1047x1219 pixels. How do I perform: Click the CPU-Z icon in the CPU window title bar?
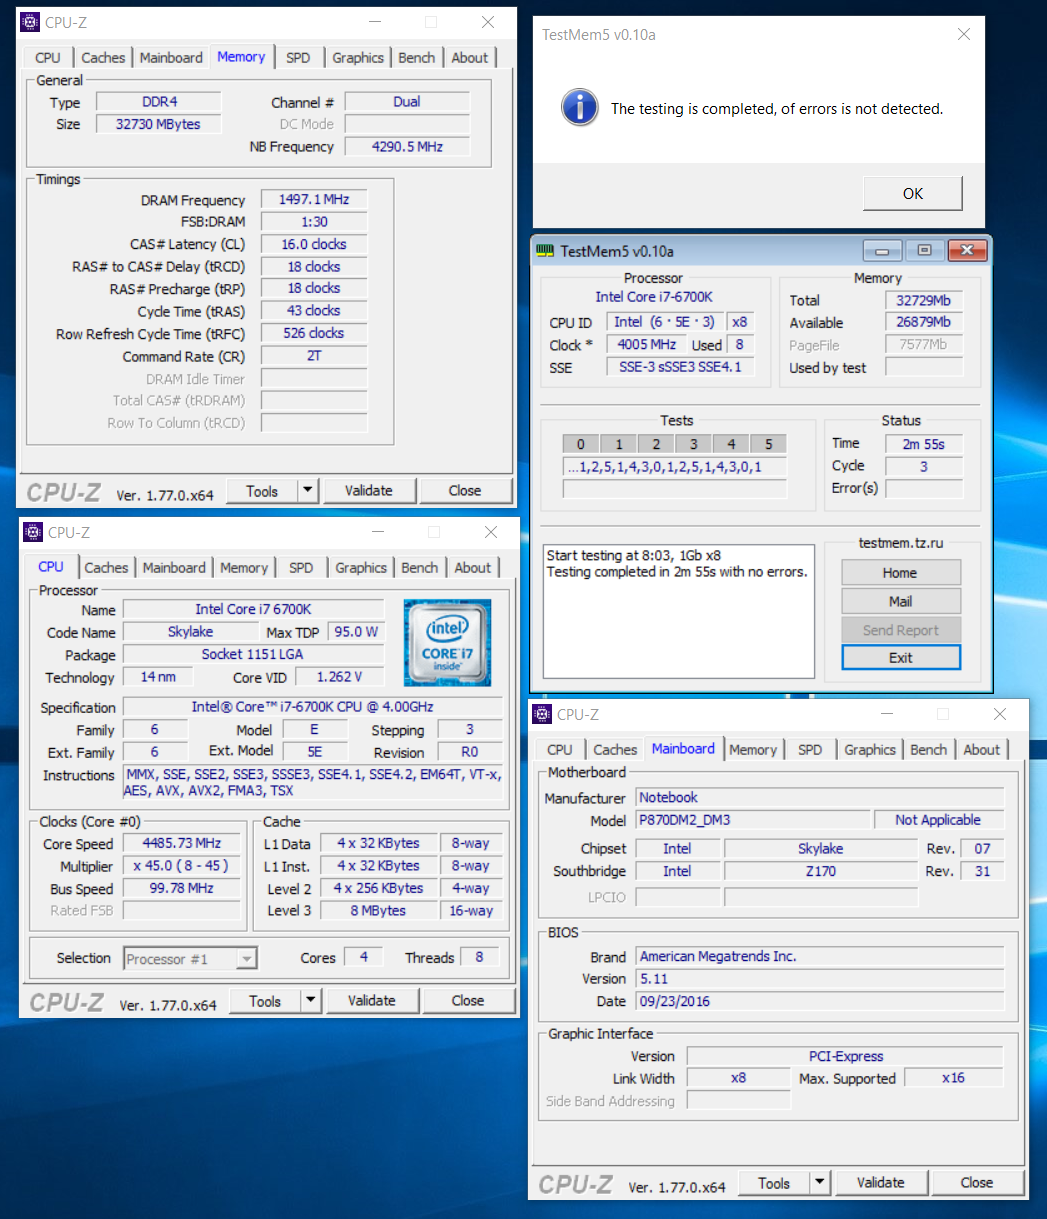coord(33,532)
